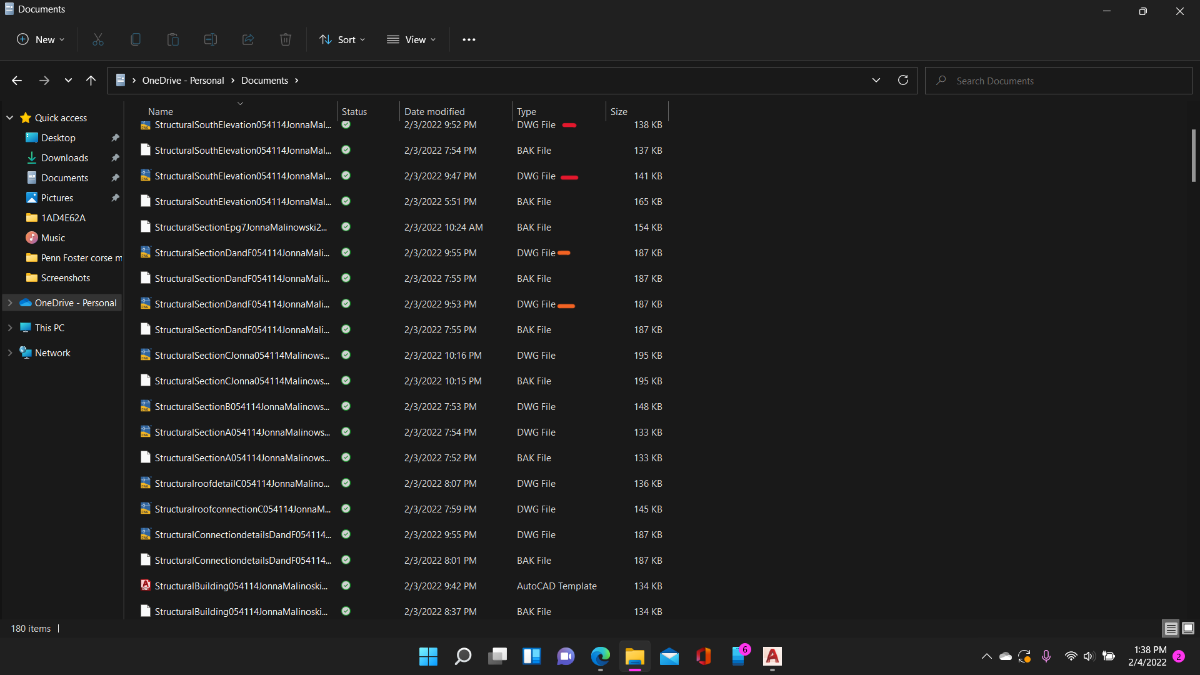Click the vertical scrollbar of file list

(x=1192, y=155)
